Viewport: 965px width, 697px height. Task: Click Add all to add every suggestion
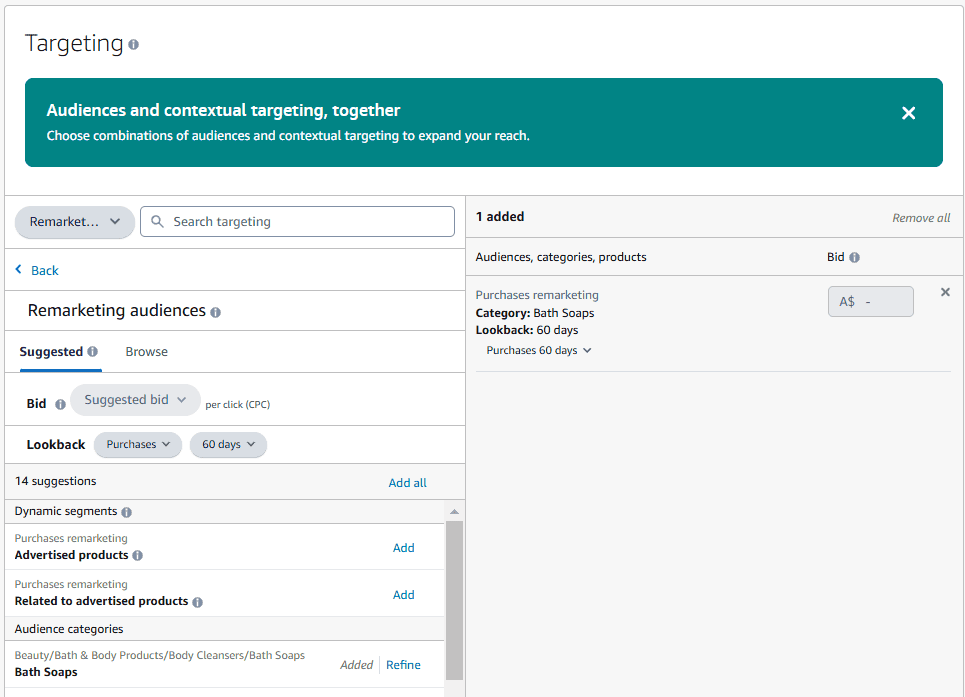click(407, 482)
